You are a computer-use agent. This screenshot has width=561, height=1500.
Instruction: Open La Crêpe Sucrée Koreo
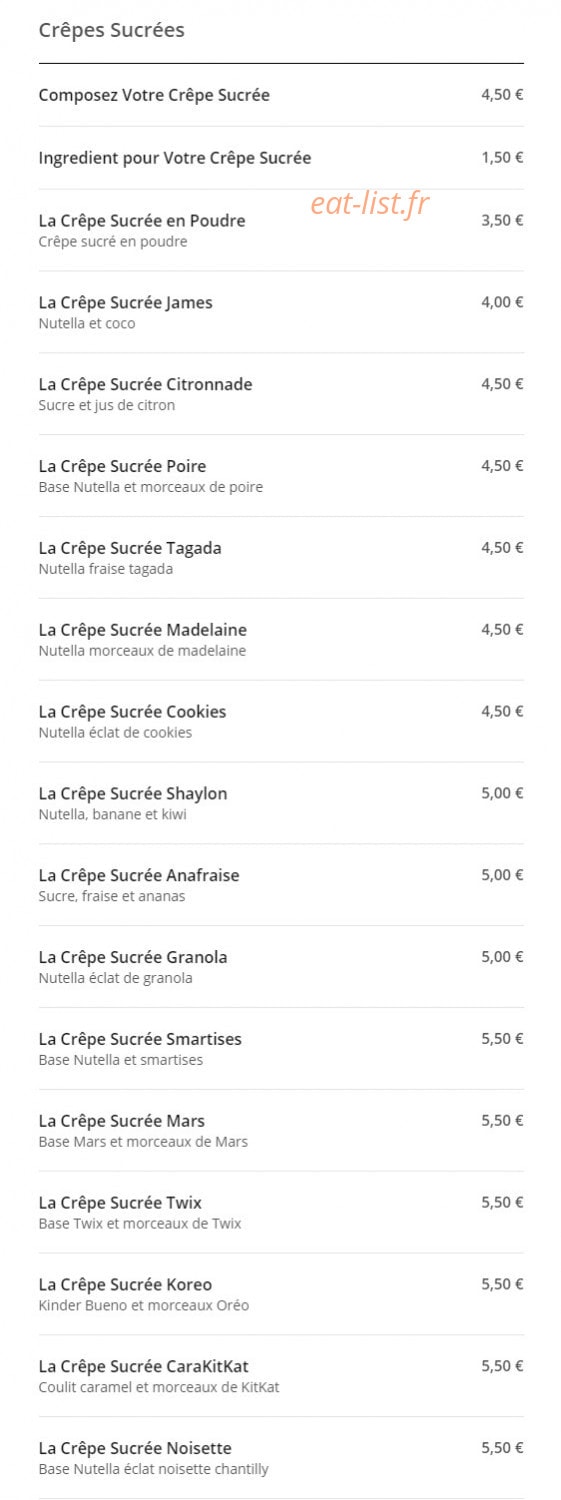(x=281, y=1295)
